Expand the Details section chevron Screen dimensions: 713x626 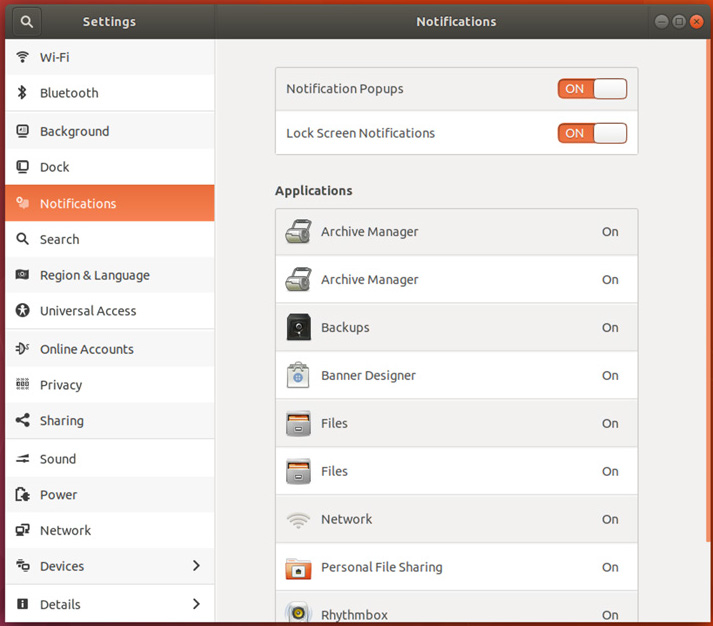[x=196, y=604]
